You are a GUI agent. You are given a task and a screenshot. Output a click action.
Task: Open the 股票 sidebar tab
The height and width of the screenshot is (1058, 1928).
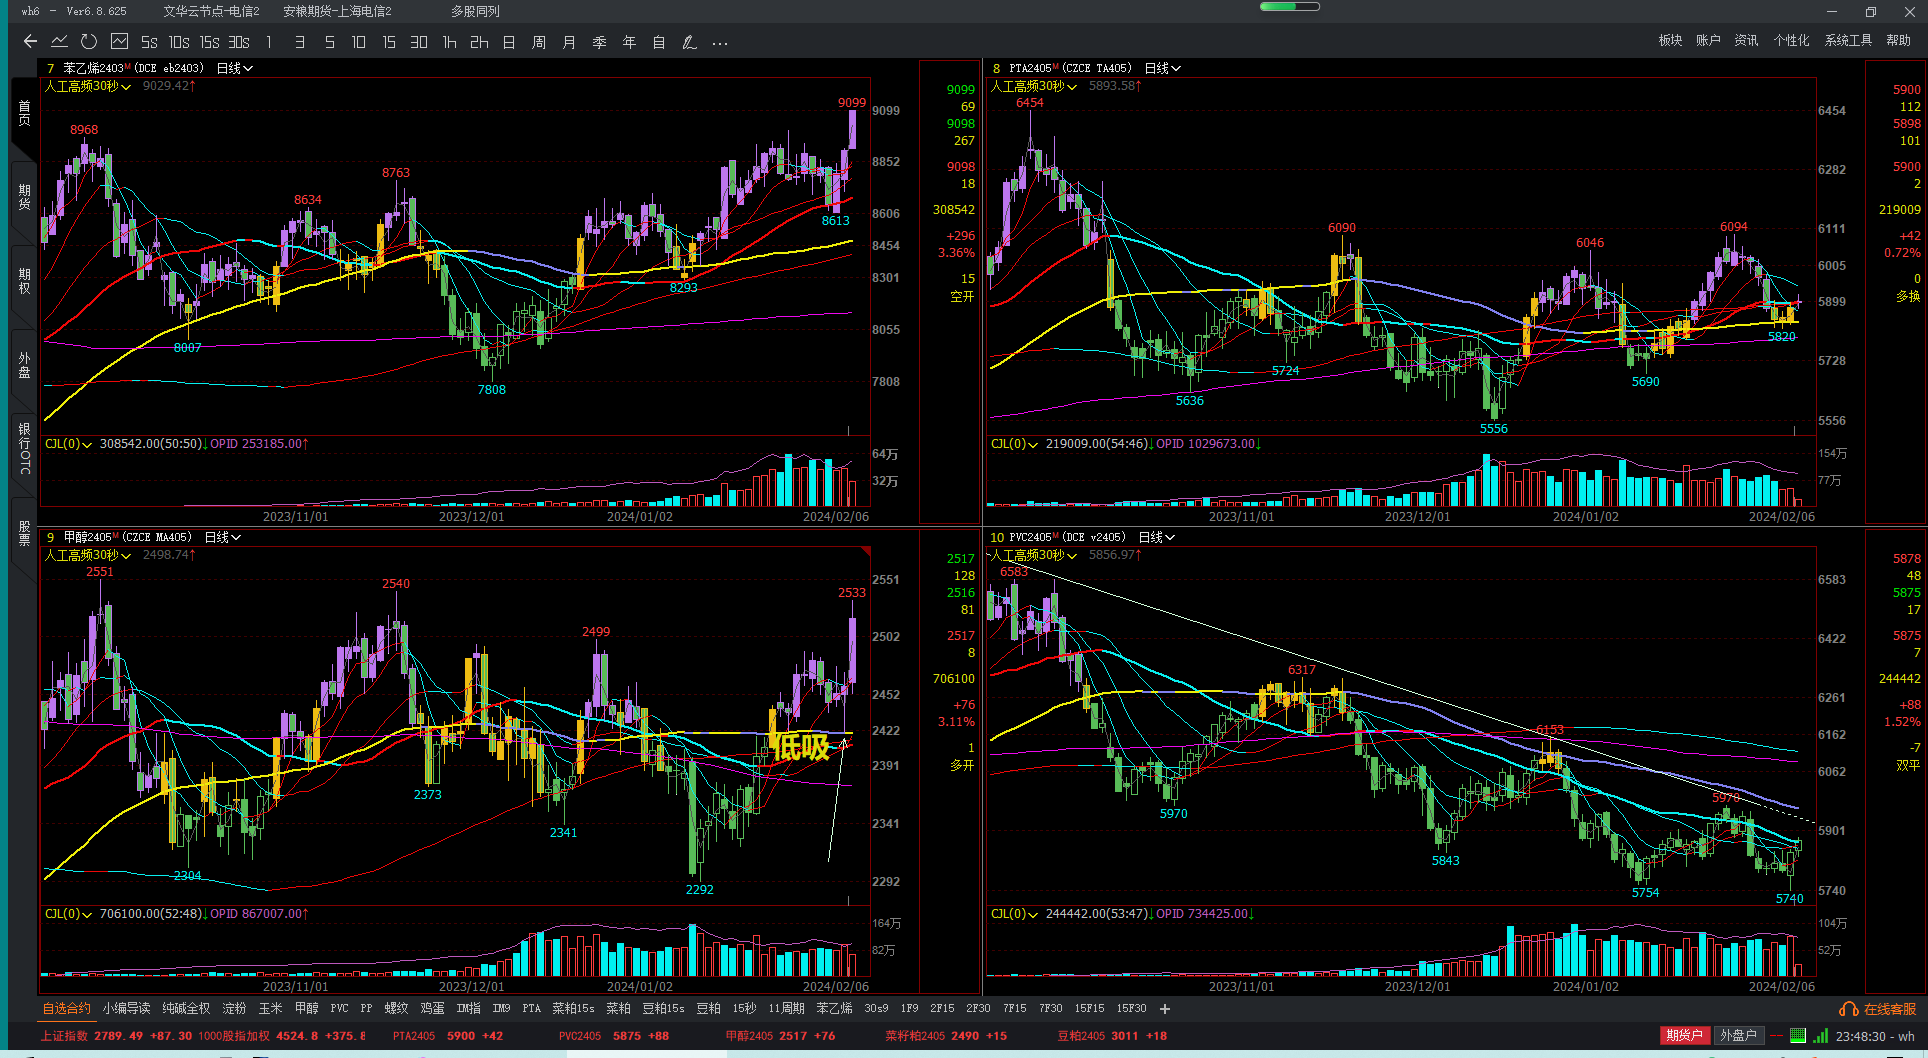(x=24, y=533)
